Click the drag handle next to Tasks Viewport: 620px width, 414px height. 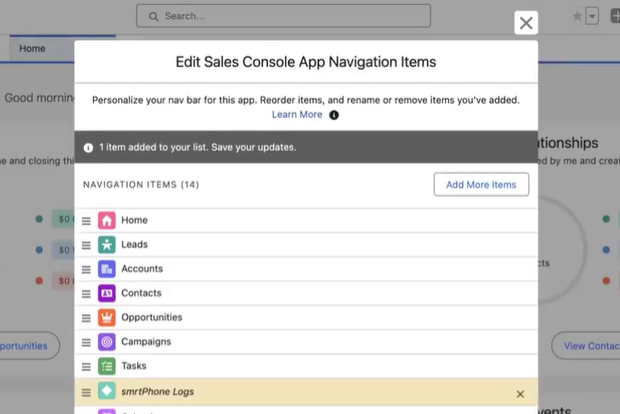click(86, 367)
